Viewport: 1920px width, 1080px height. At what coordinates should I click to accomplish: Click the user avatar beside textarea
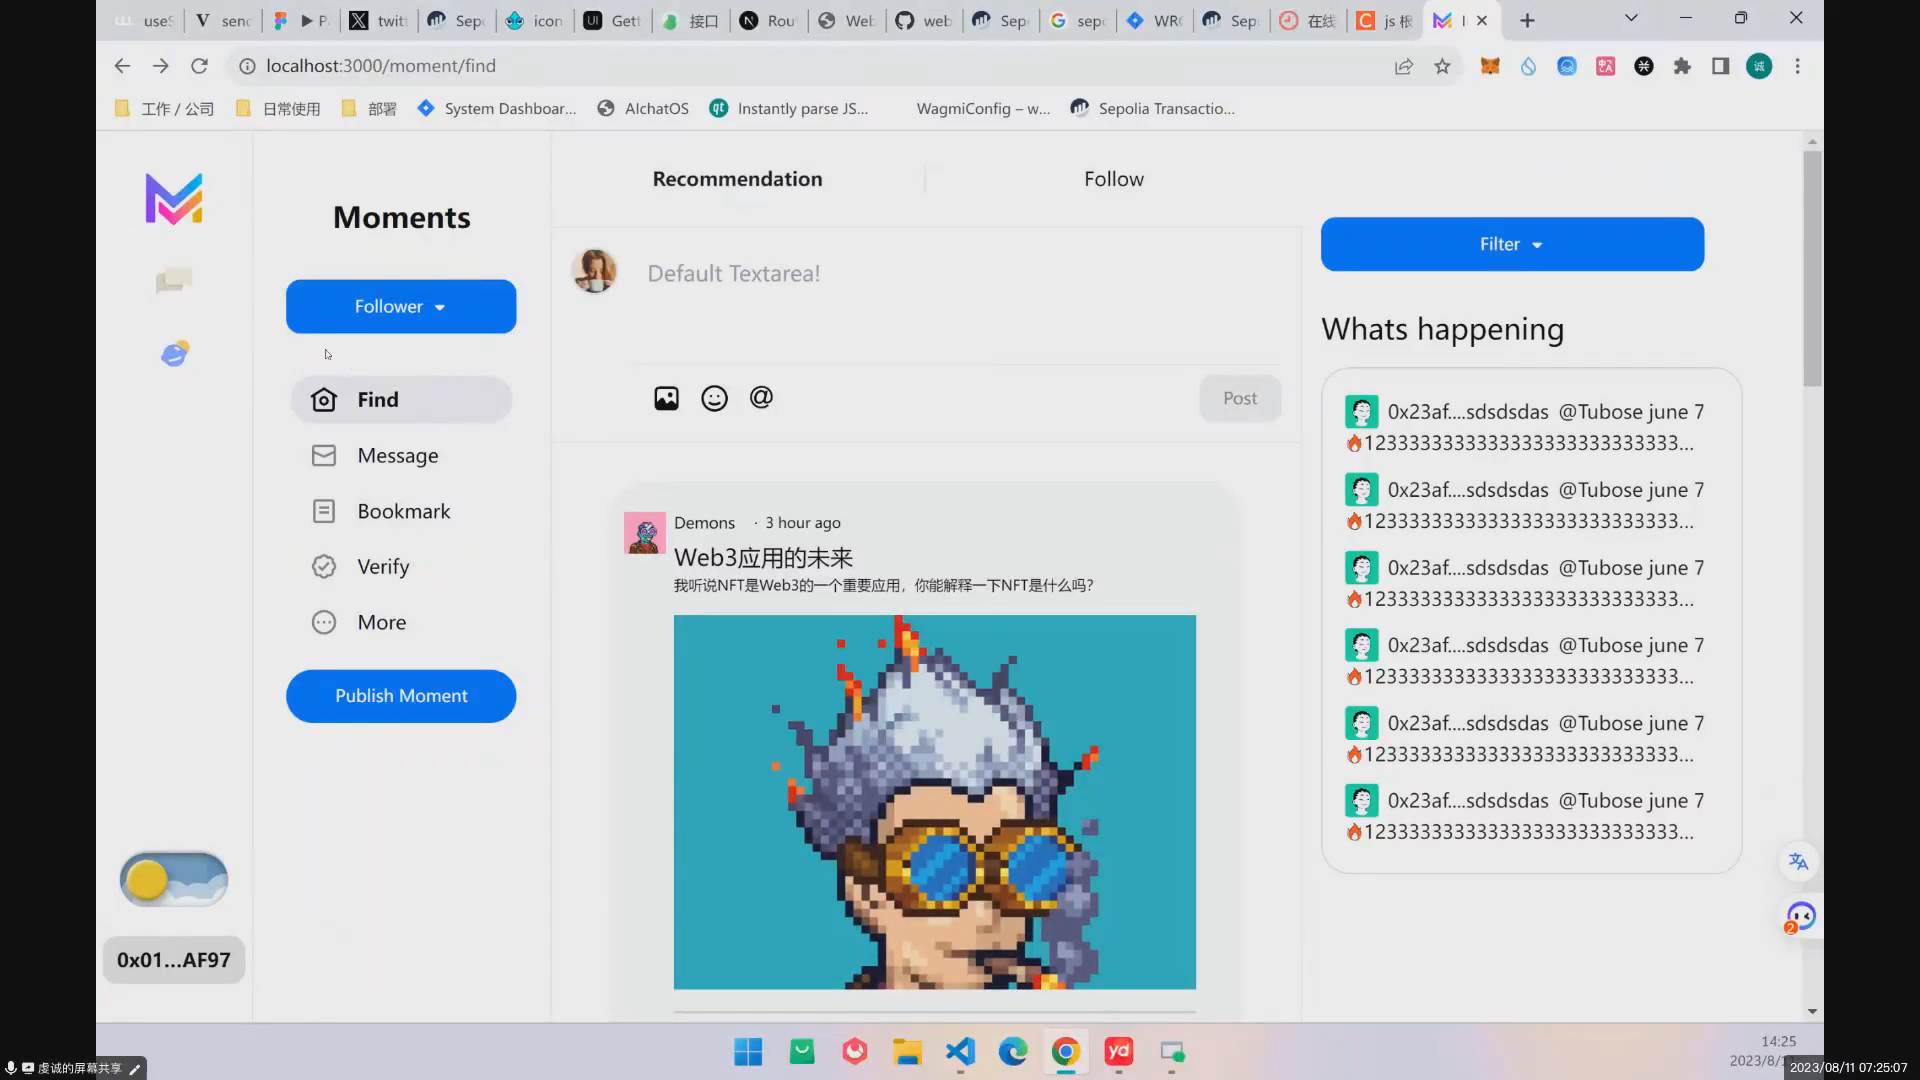coord(594,271)
